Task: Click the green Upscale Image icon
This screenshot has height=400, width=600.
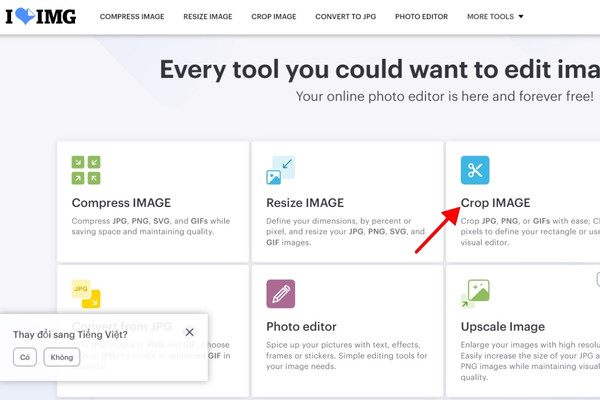Action: tap(475, 294)
